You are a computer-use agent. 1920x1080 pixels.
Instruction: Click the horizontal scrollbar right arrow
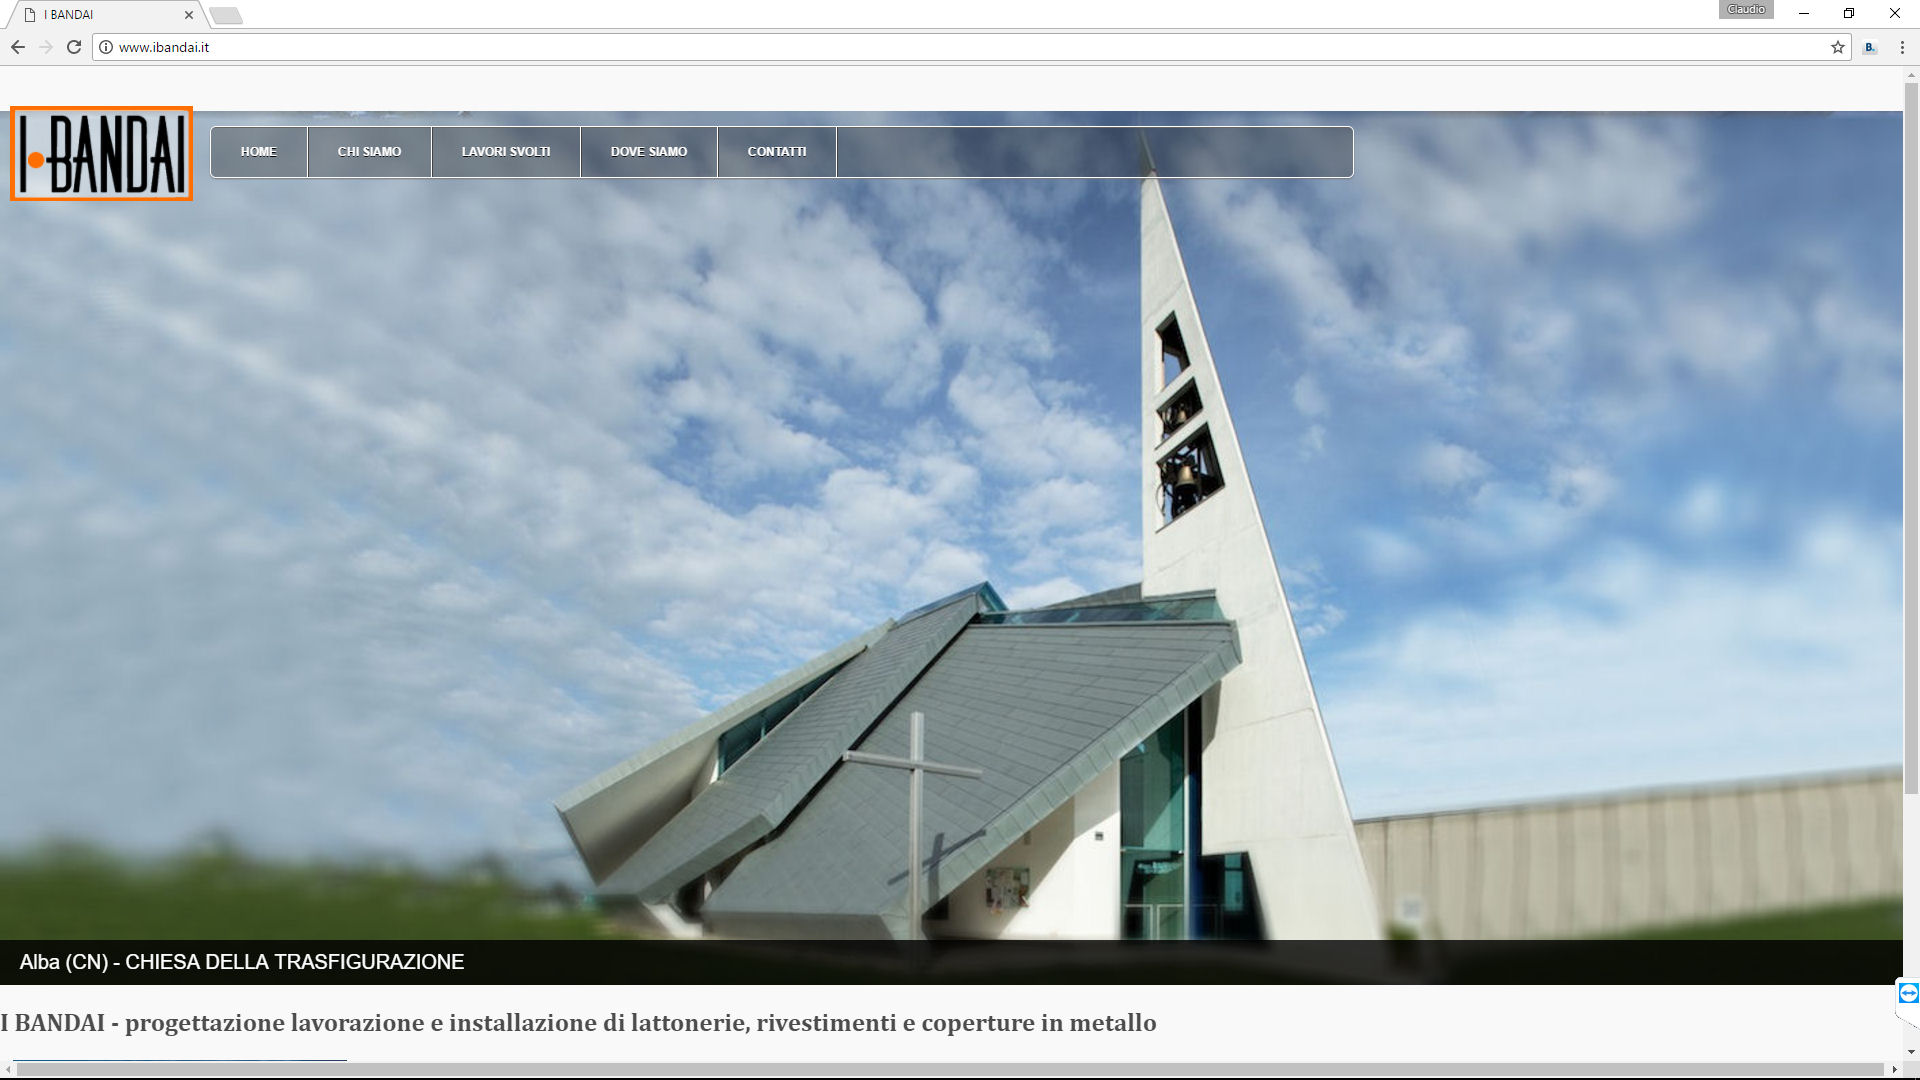click(x=1894, y=1070)
